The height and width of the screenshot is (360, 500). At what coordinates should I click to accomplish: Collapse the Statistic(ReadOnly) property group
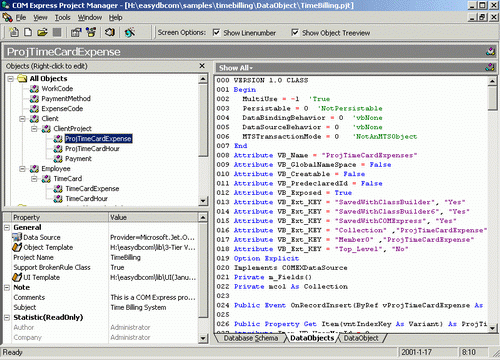point(7,317)
